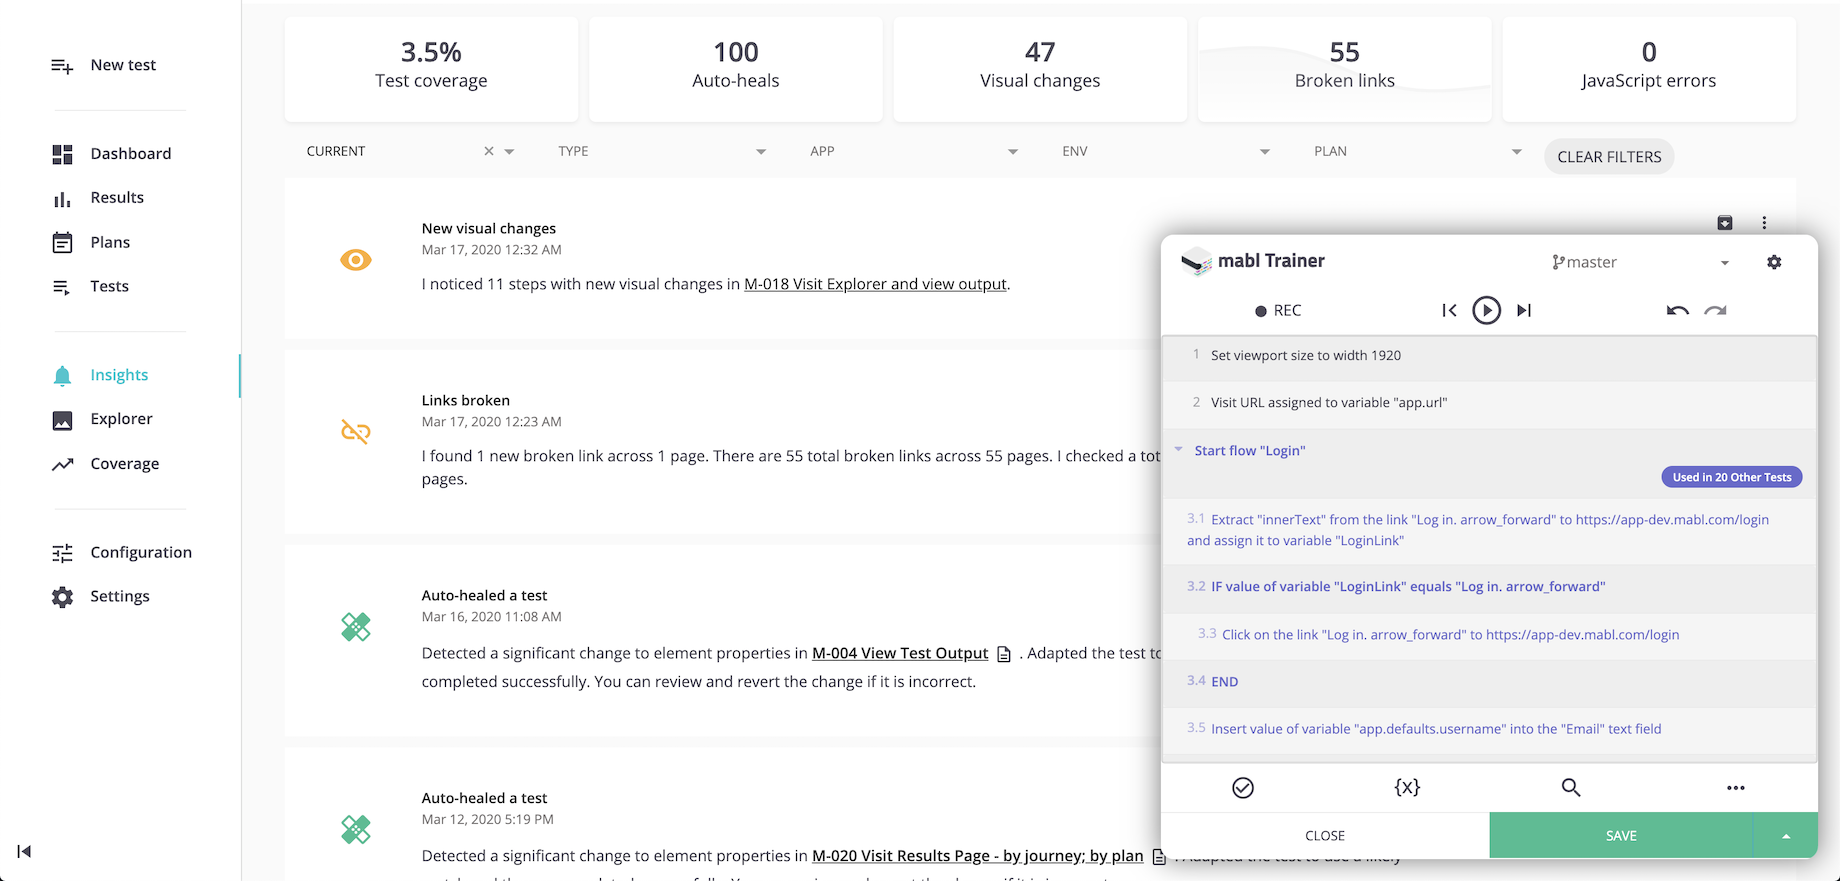Clear the CURRENT filter selection
Viewport: 1840px width, 881px height.
(489, 151)
